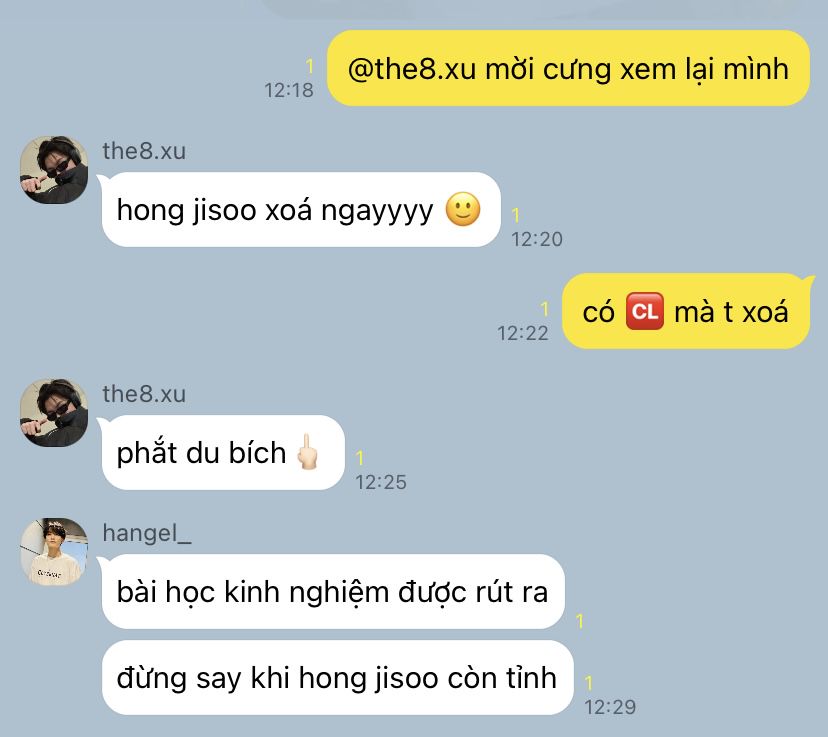828x737 pixels.
Task: Tap the smiley face emoji
Action: [463, 209]
